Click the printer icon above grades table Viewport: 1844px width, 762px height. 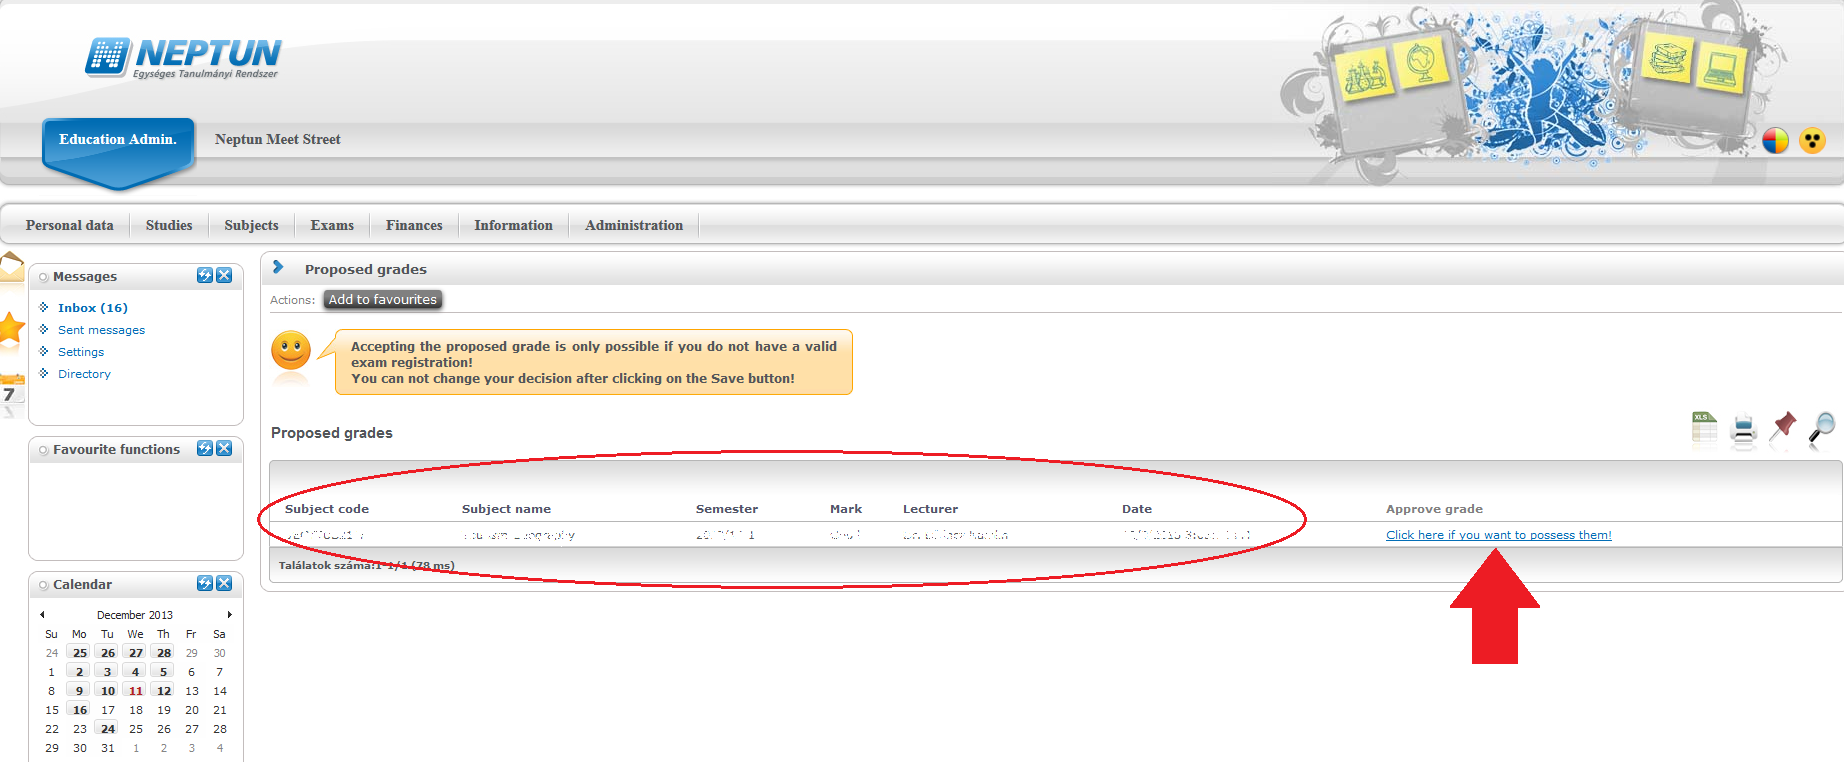pyautogui.click(x=1744, y=430)
